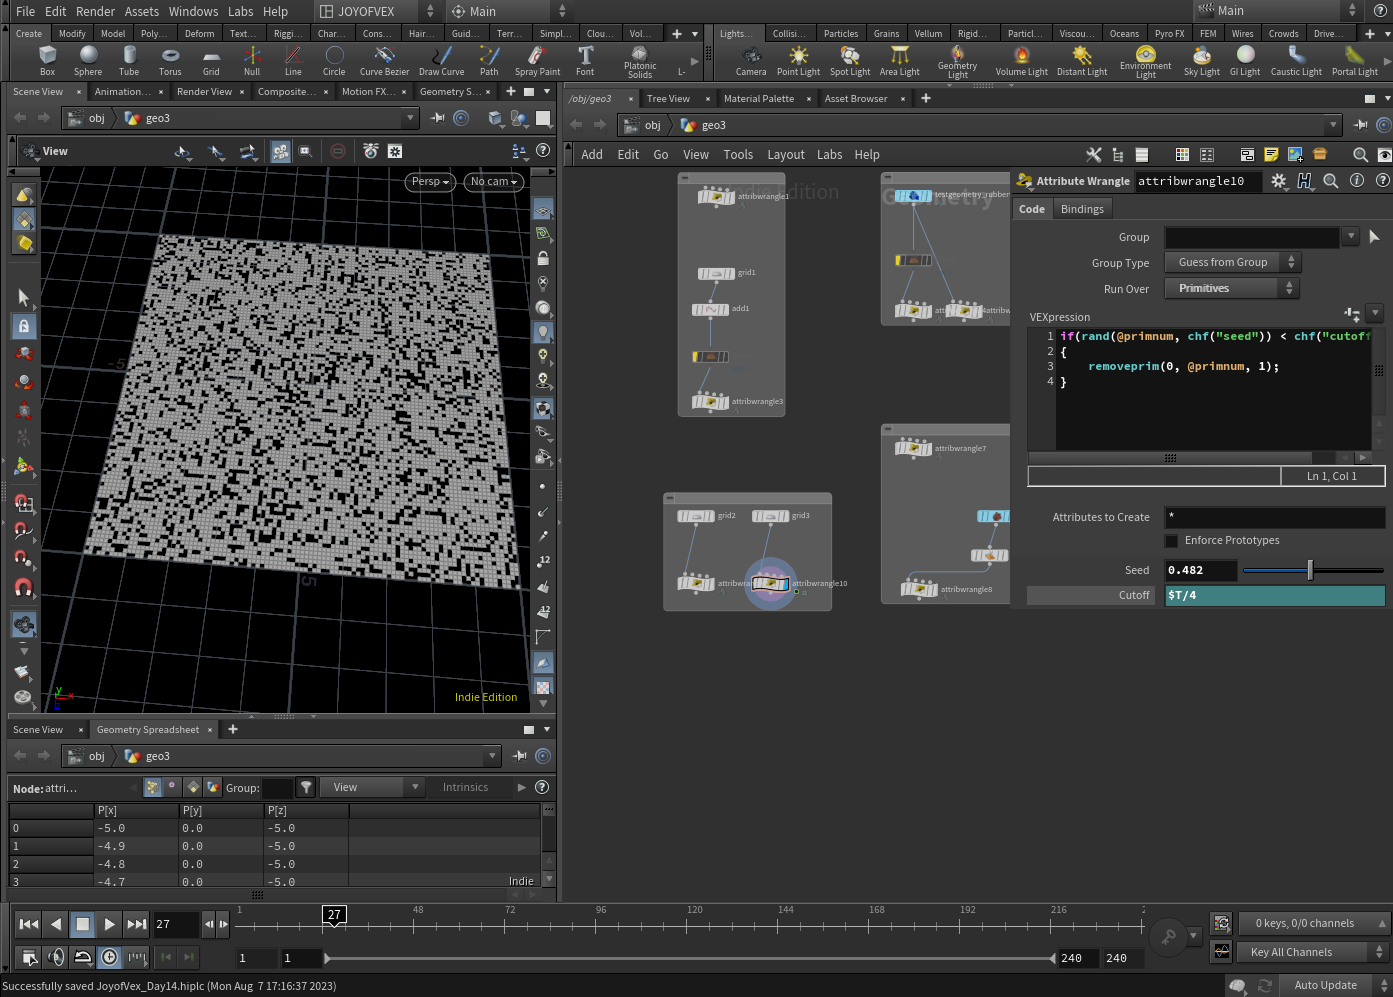The width and height of the screenshot is (1393, 997).
Task: Switch to the Bindings tab
Action: [x=1082, y=209]
